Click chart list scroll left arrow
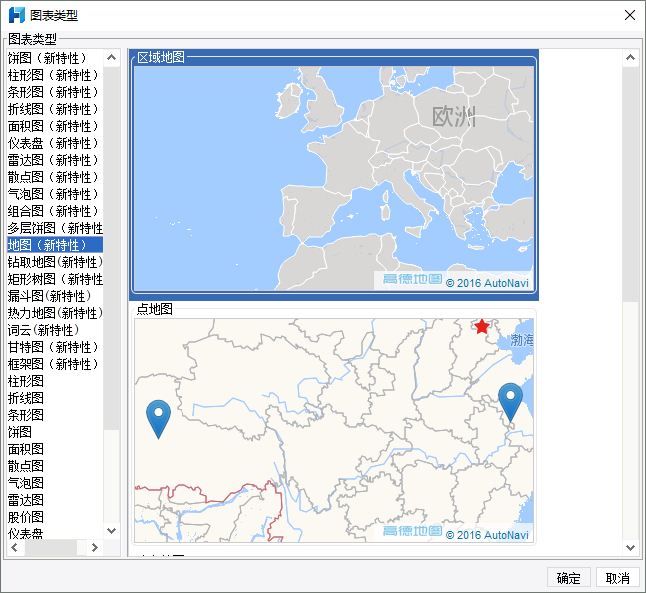The height and width of the screenshot is (593, 646). (x=14, y=547)
